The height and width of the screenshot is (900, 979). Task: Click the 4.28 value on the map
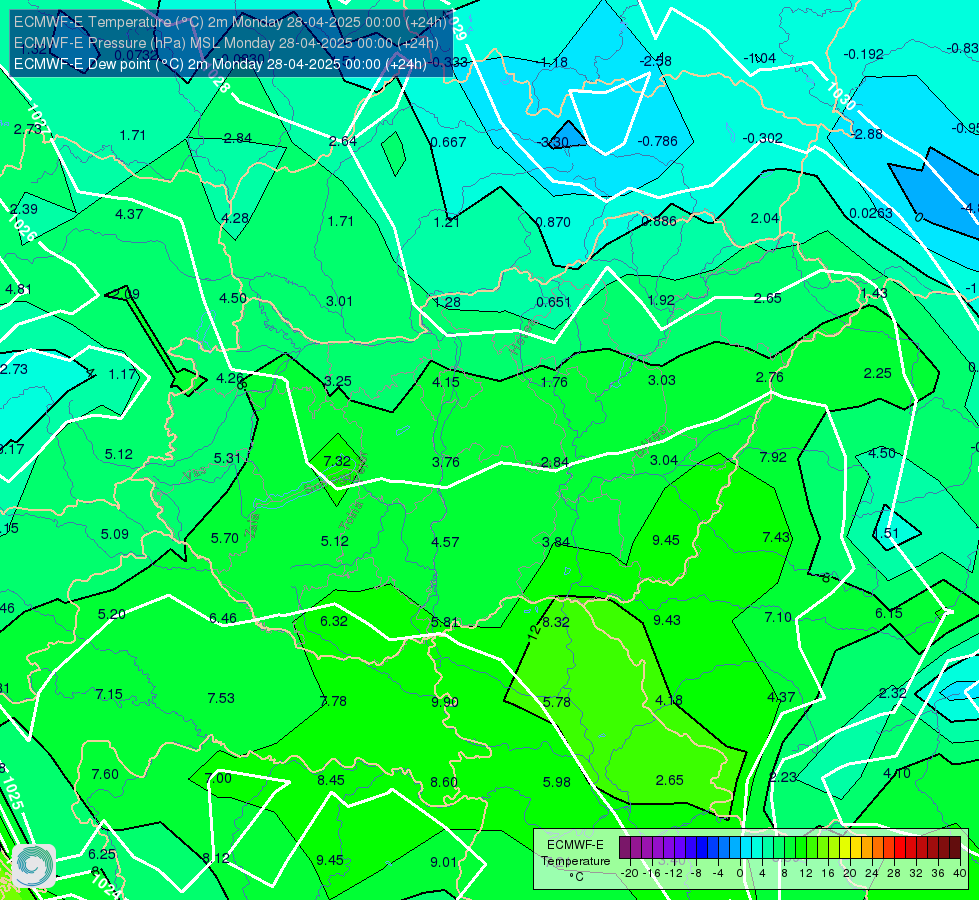pyautogui.click(x=235, y=219)
